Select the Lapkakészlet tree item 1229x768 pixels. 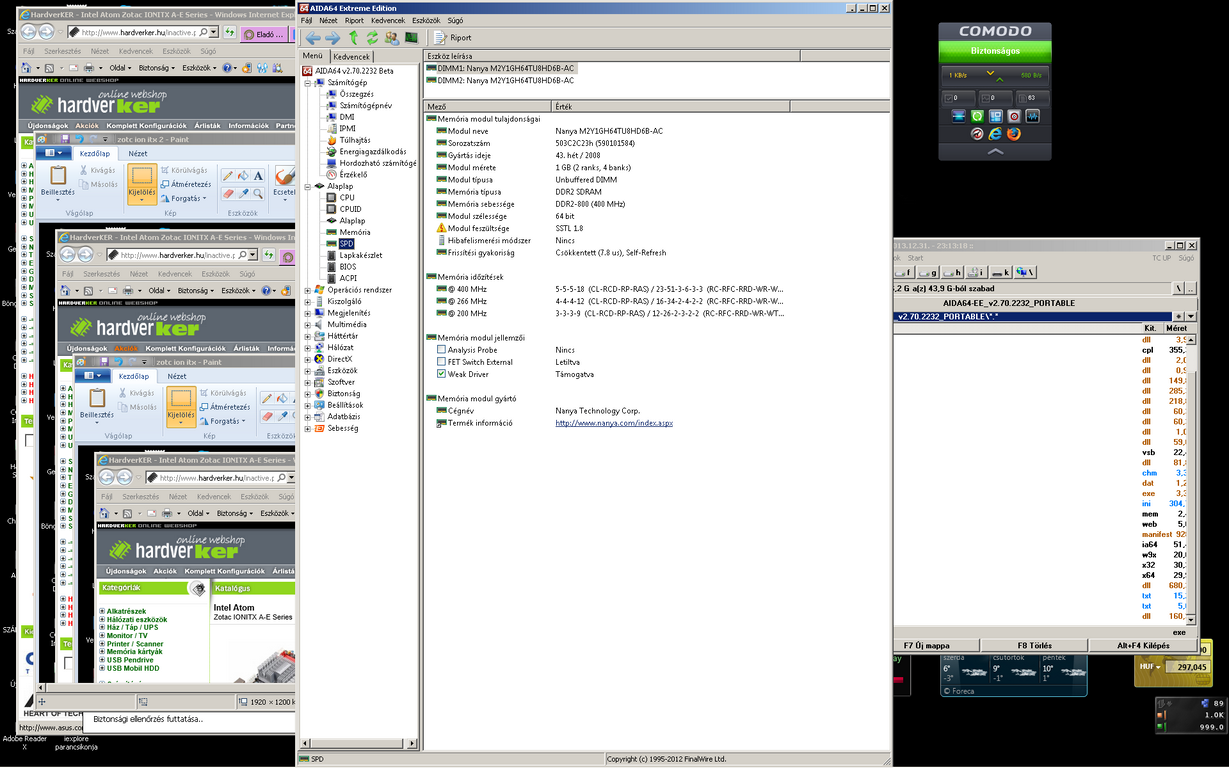360,255
